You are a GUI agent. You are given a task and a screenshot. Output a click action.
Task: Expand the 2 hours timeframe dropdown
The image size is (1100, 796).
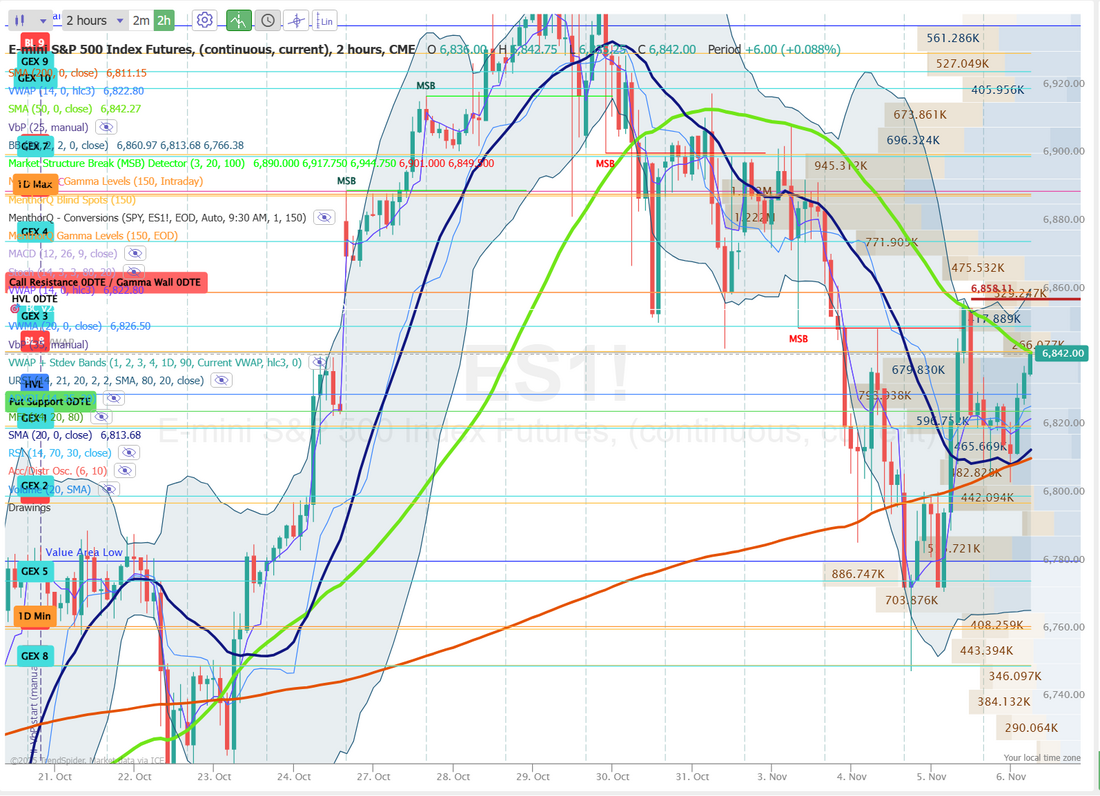pos(96,20)
